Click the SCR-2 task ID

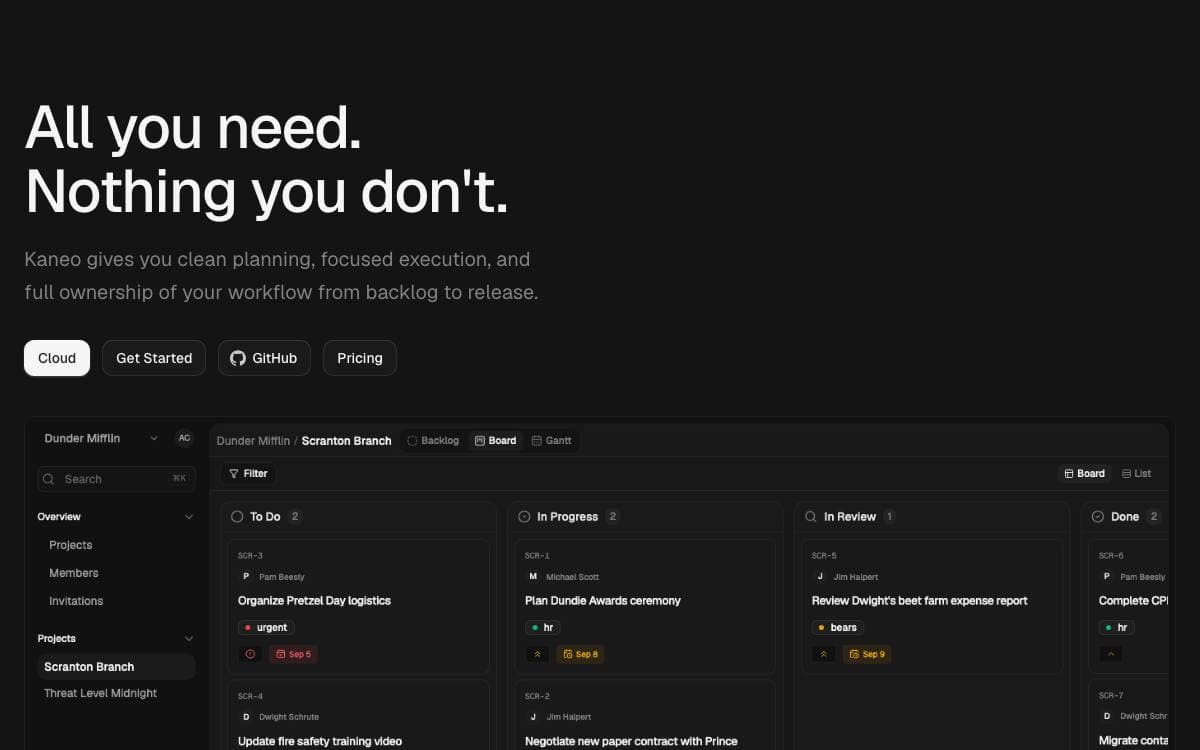click(x=537, y=696)
